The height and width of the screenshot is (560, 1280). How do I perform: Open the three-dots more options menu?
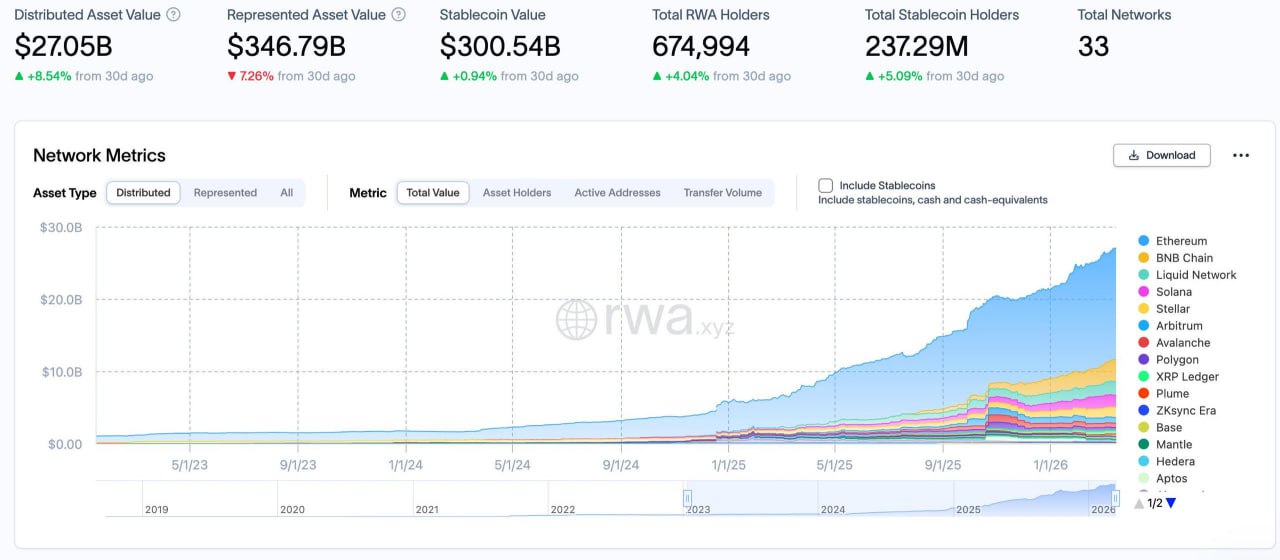click(1241, 155)
